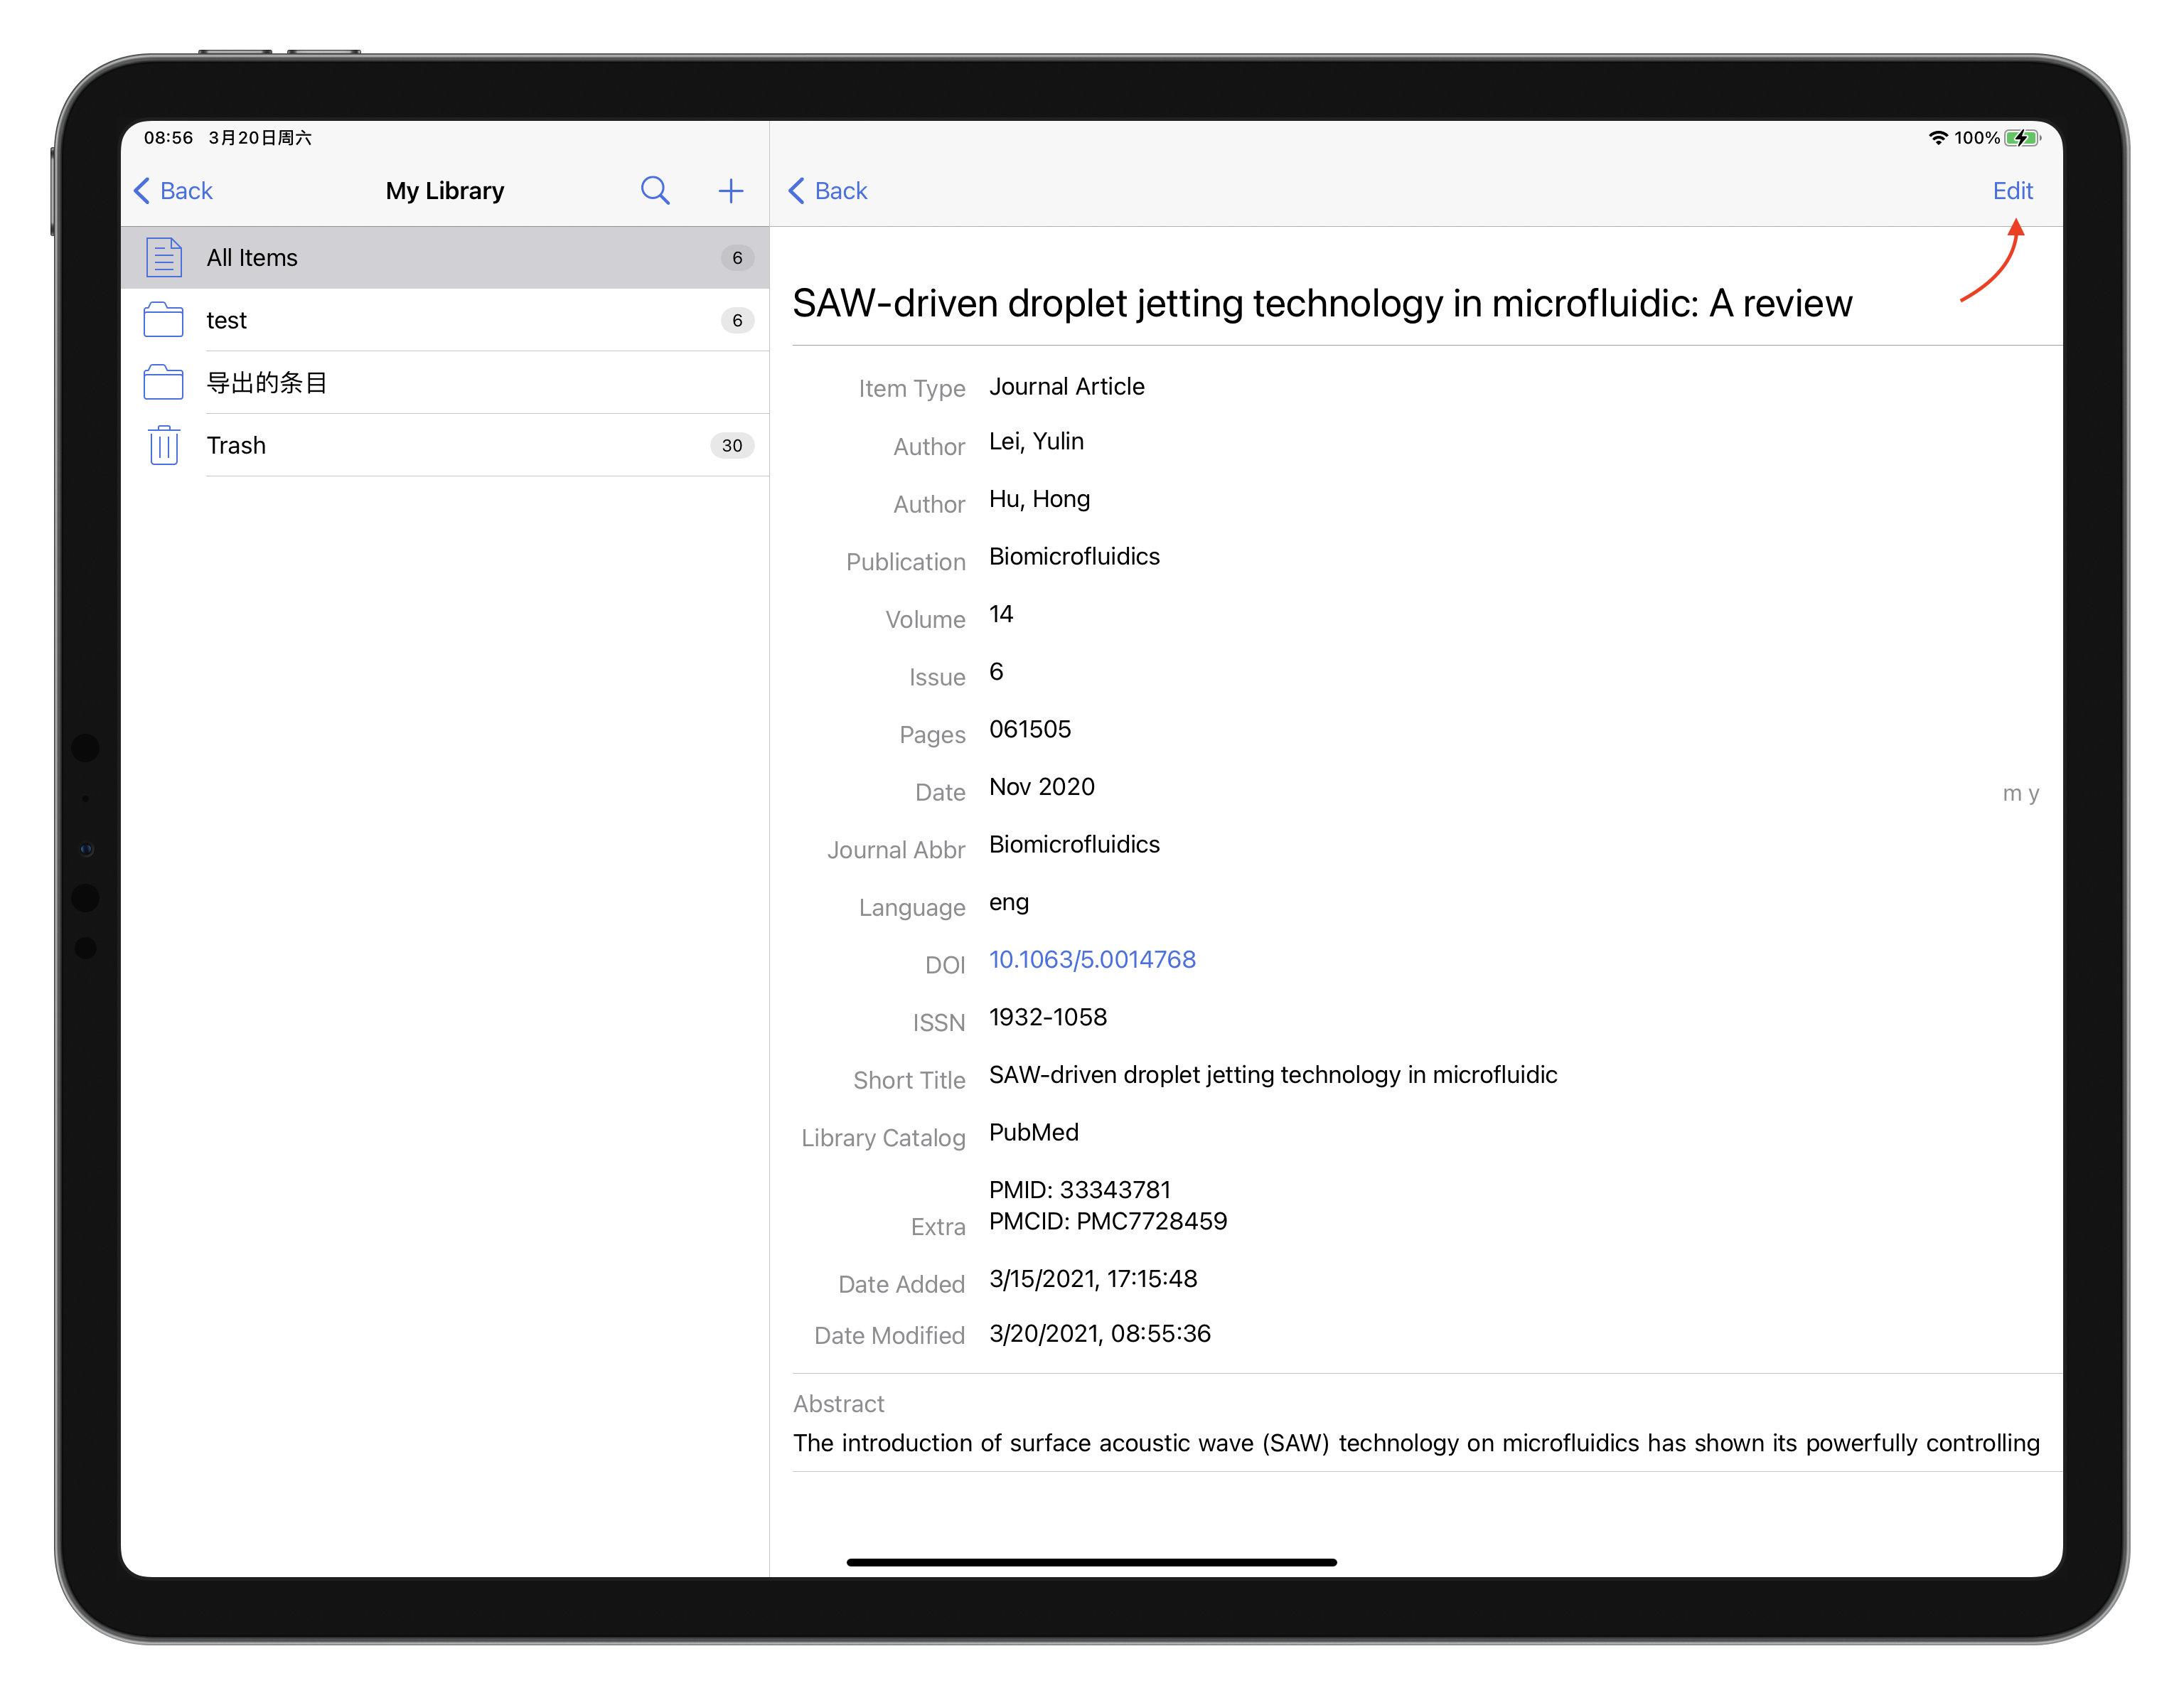Select Library Catalog value PubMed
Viewport: 2184px width, 1698px height.
tap(1034, 1132)
